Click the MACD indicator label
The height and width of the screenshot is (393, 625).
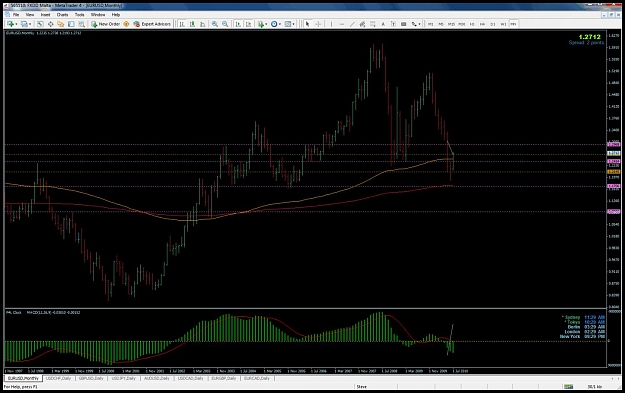click(x=53, y=312)
